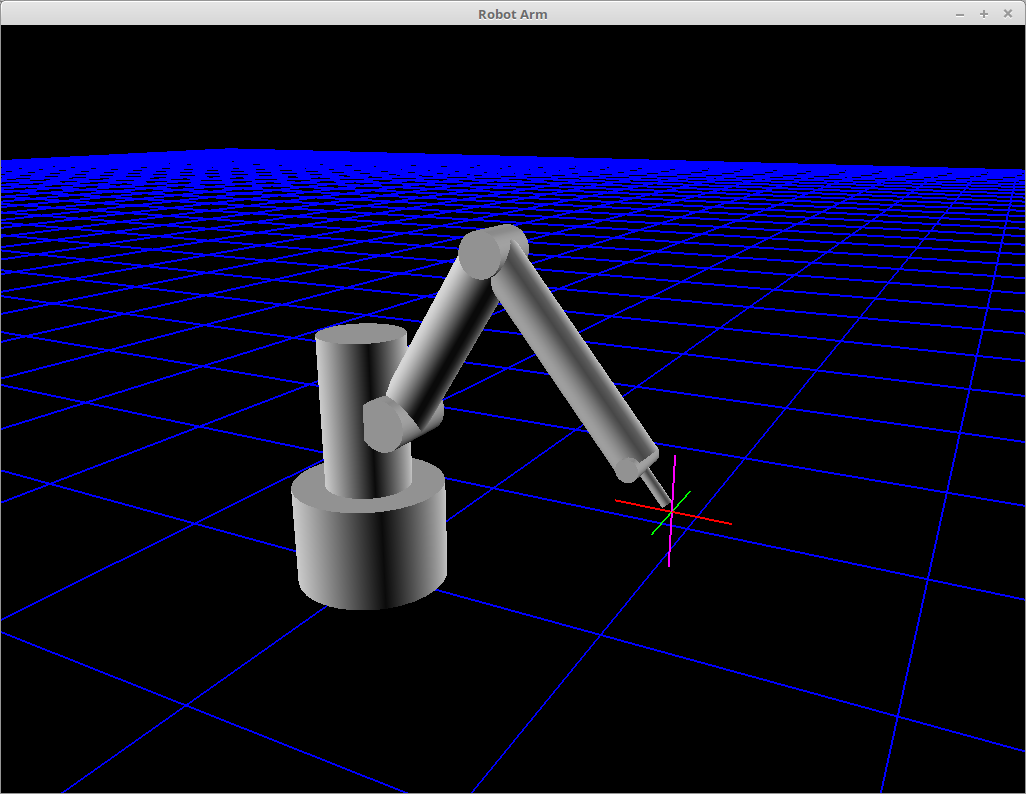Click the center of the target crosshair
The width and height of the screenshot is (1026, 794).
click(672, 511)
